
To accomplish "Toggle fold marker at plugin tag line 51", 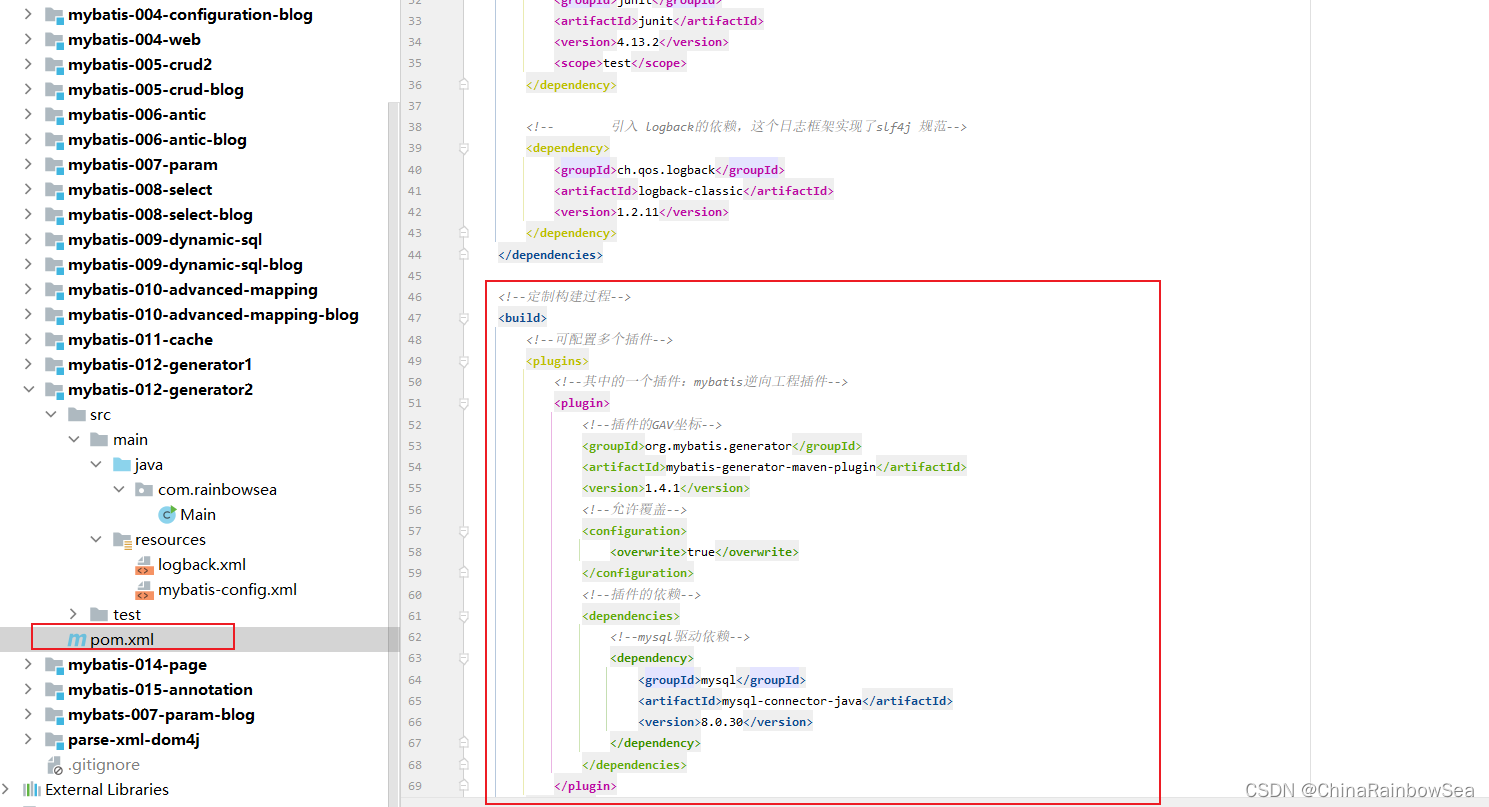I will tap(463, 403).
